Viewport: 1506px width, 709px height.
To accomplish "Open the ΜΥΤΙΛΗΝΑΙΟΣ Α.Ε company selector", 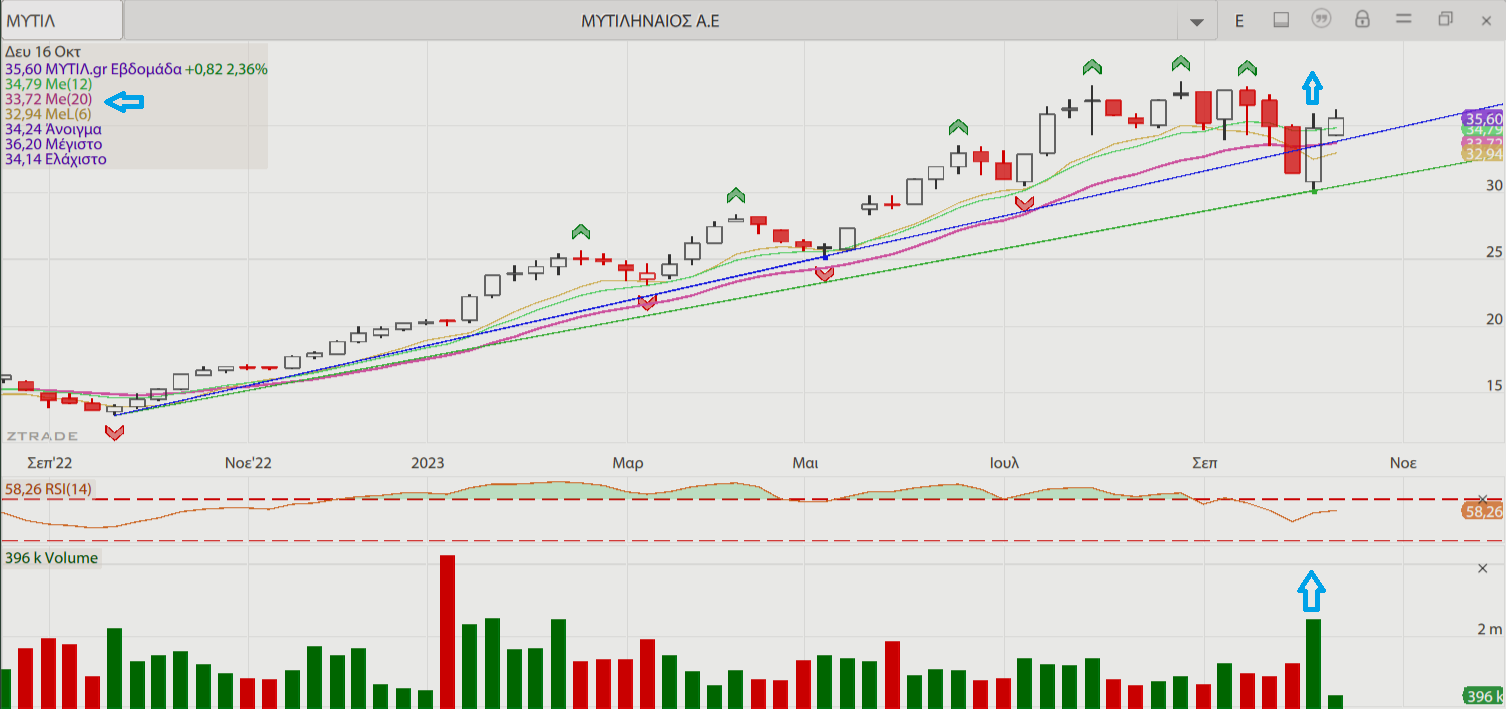I will click(x=652, y=20).
